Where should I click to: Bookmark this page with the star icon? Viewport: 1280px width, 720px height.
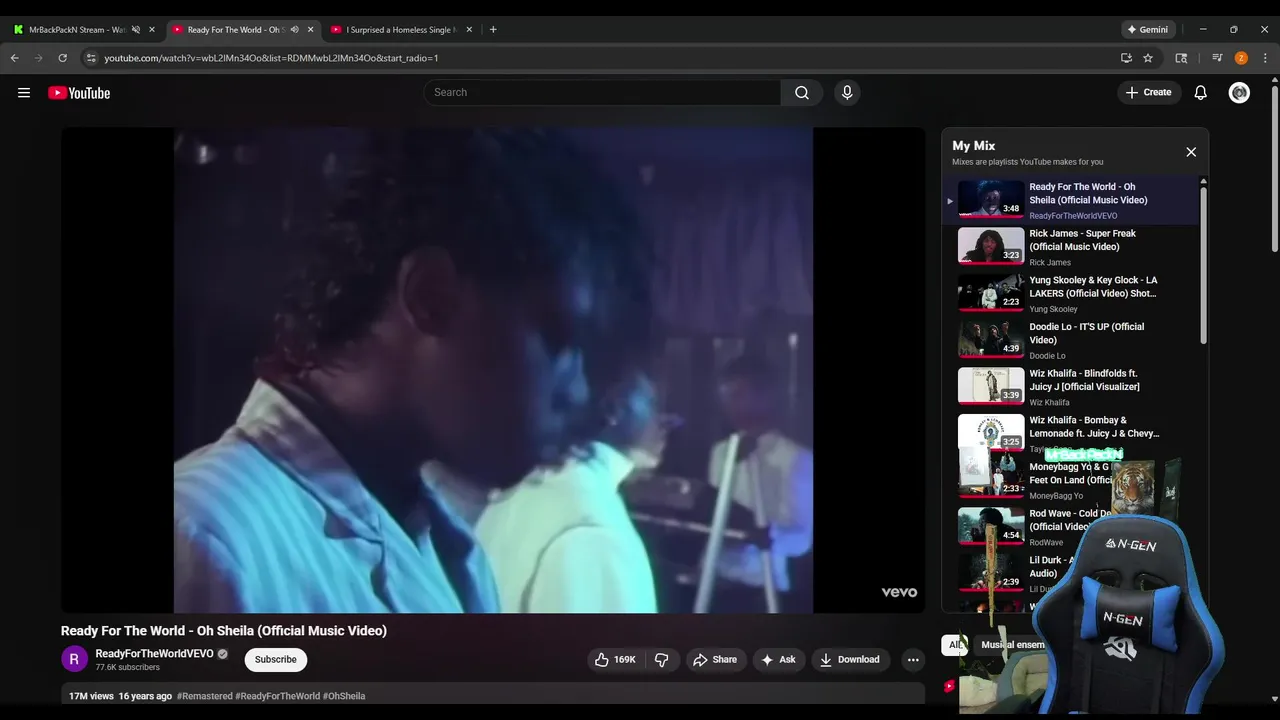[1148, 58]
